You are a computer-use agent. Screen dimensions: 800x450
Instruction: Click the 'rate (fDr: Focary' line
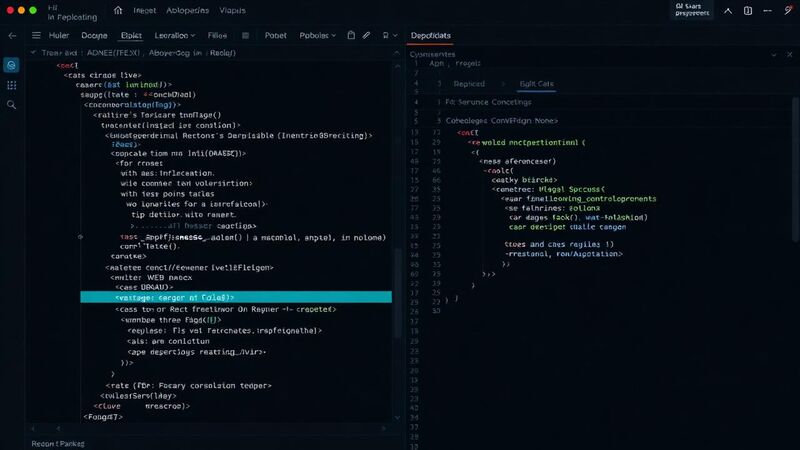[188, 386]
